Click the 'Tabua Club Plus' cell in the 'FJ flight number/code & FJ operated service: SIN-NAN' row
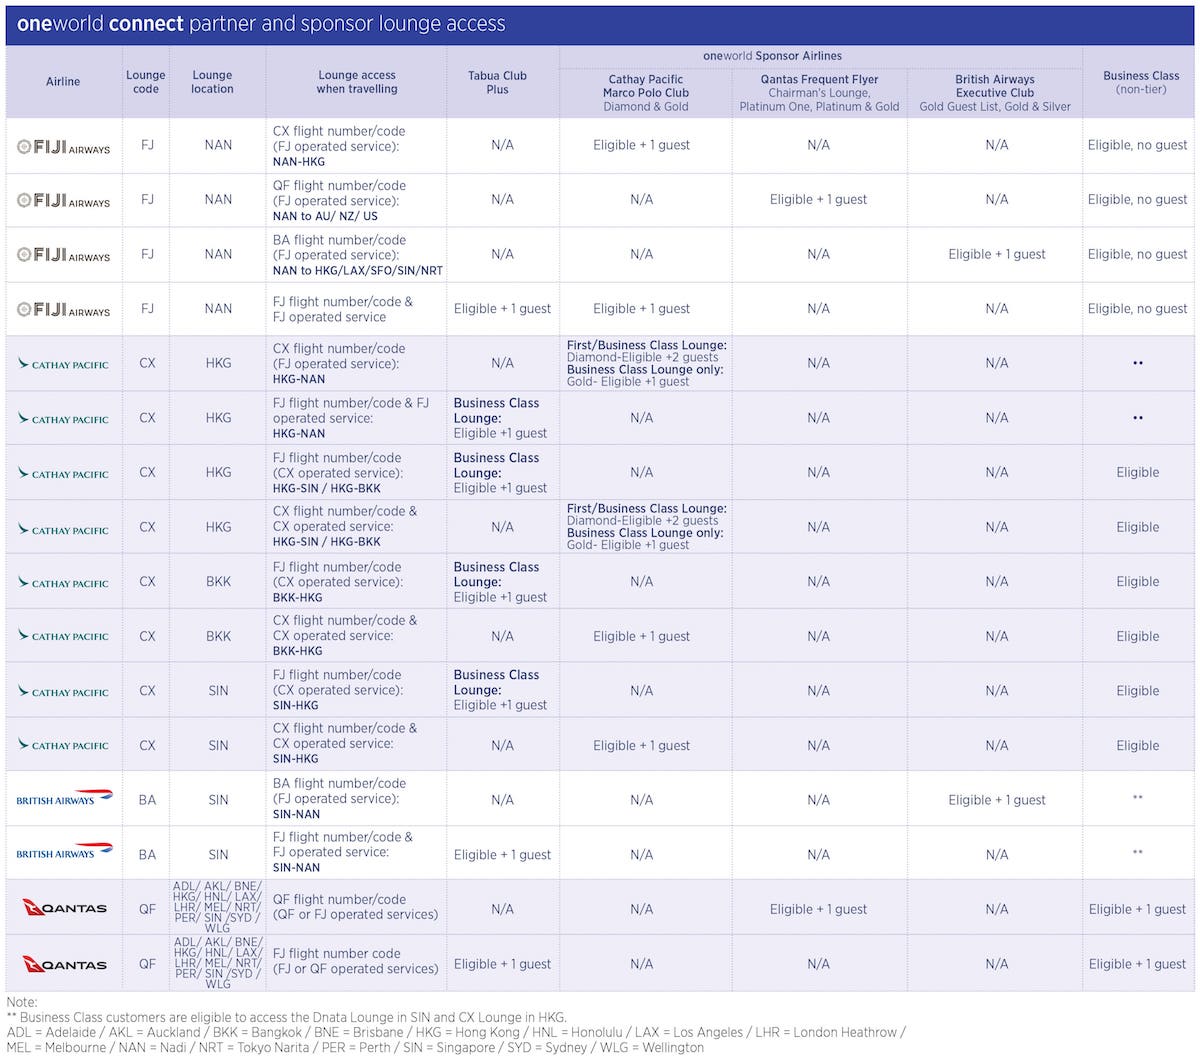Image resolution: width=1200 pixels, height=1063 pixels. [x=502, y=855]
